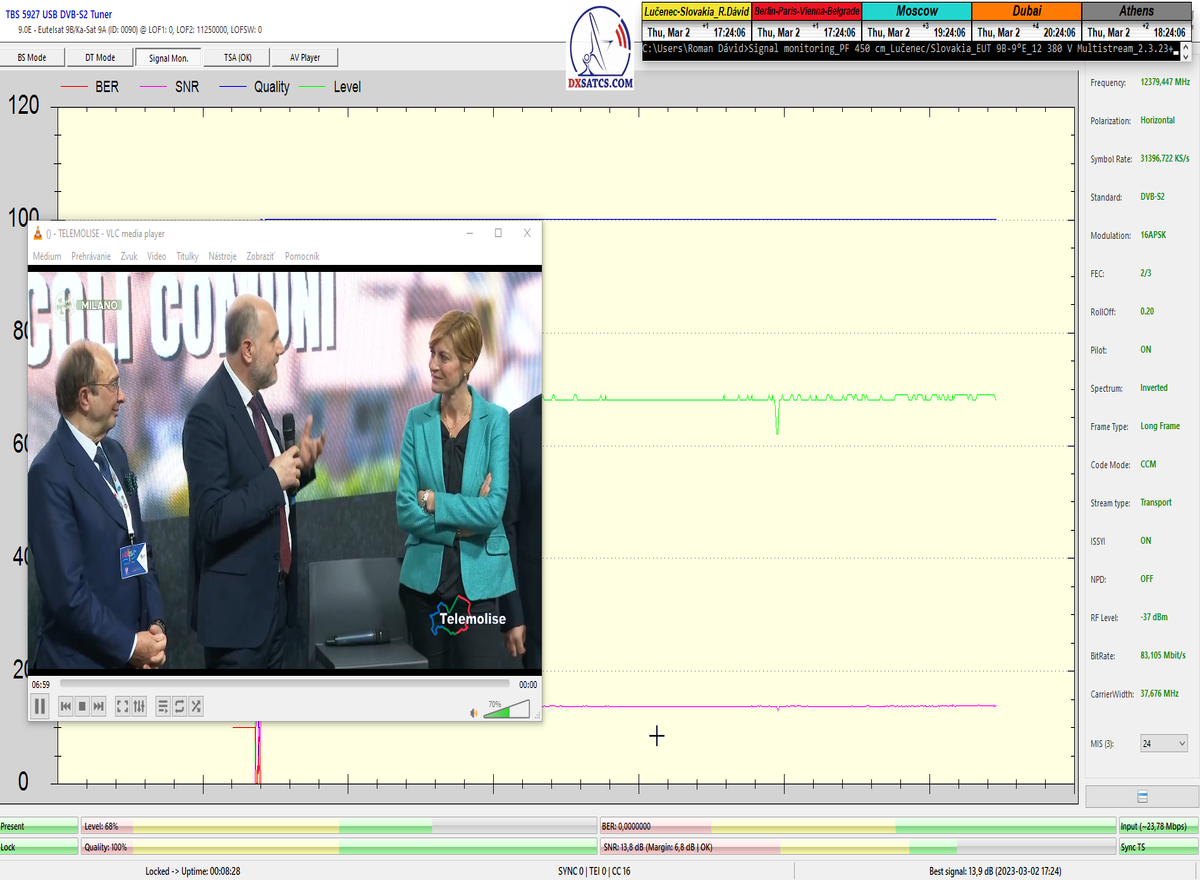Screen dimensions: 1200x880
Task: Switch to AV Player tab
Action: pos(305,57)
